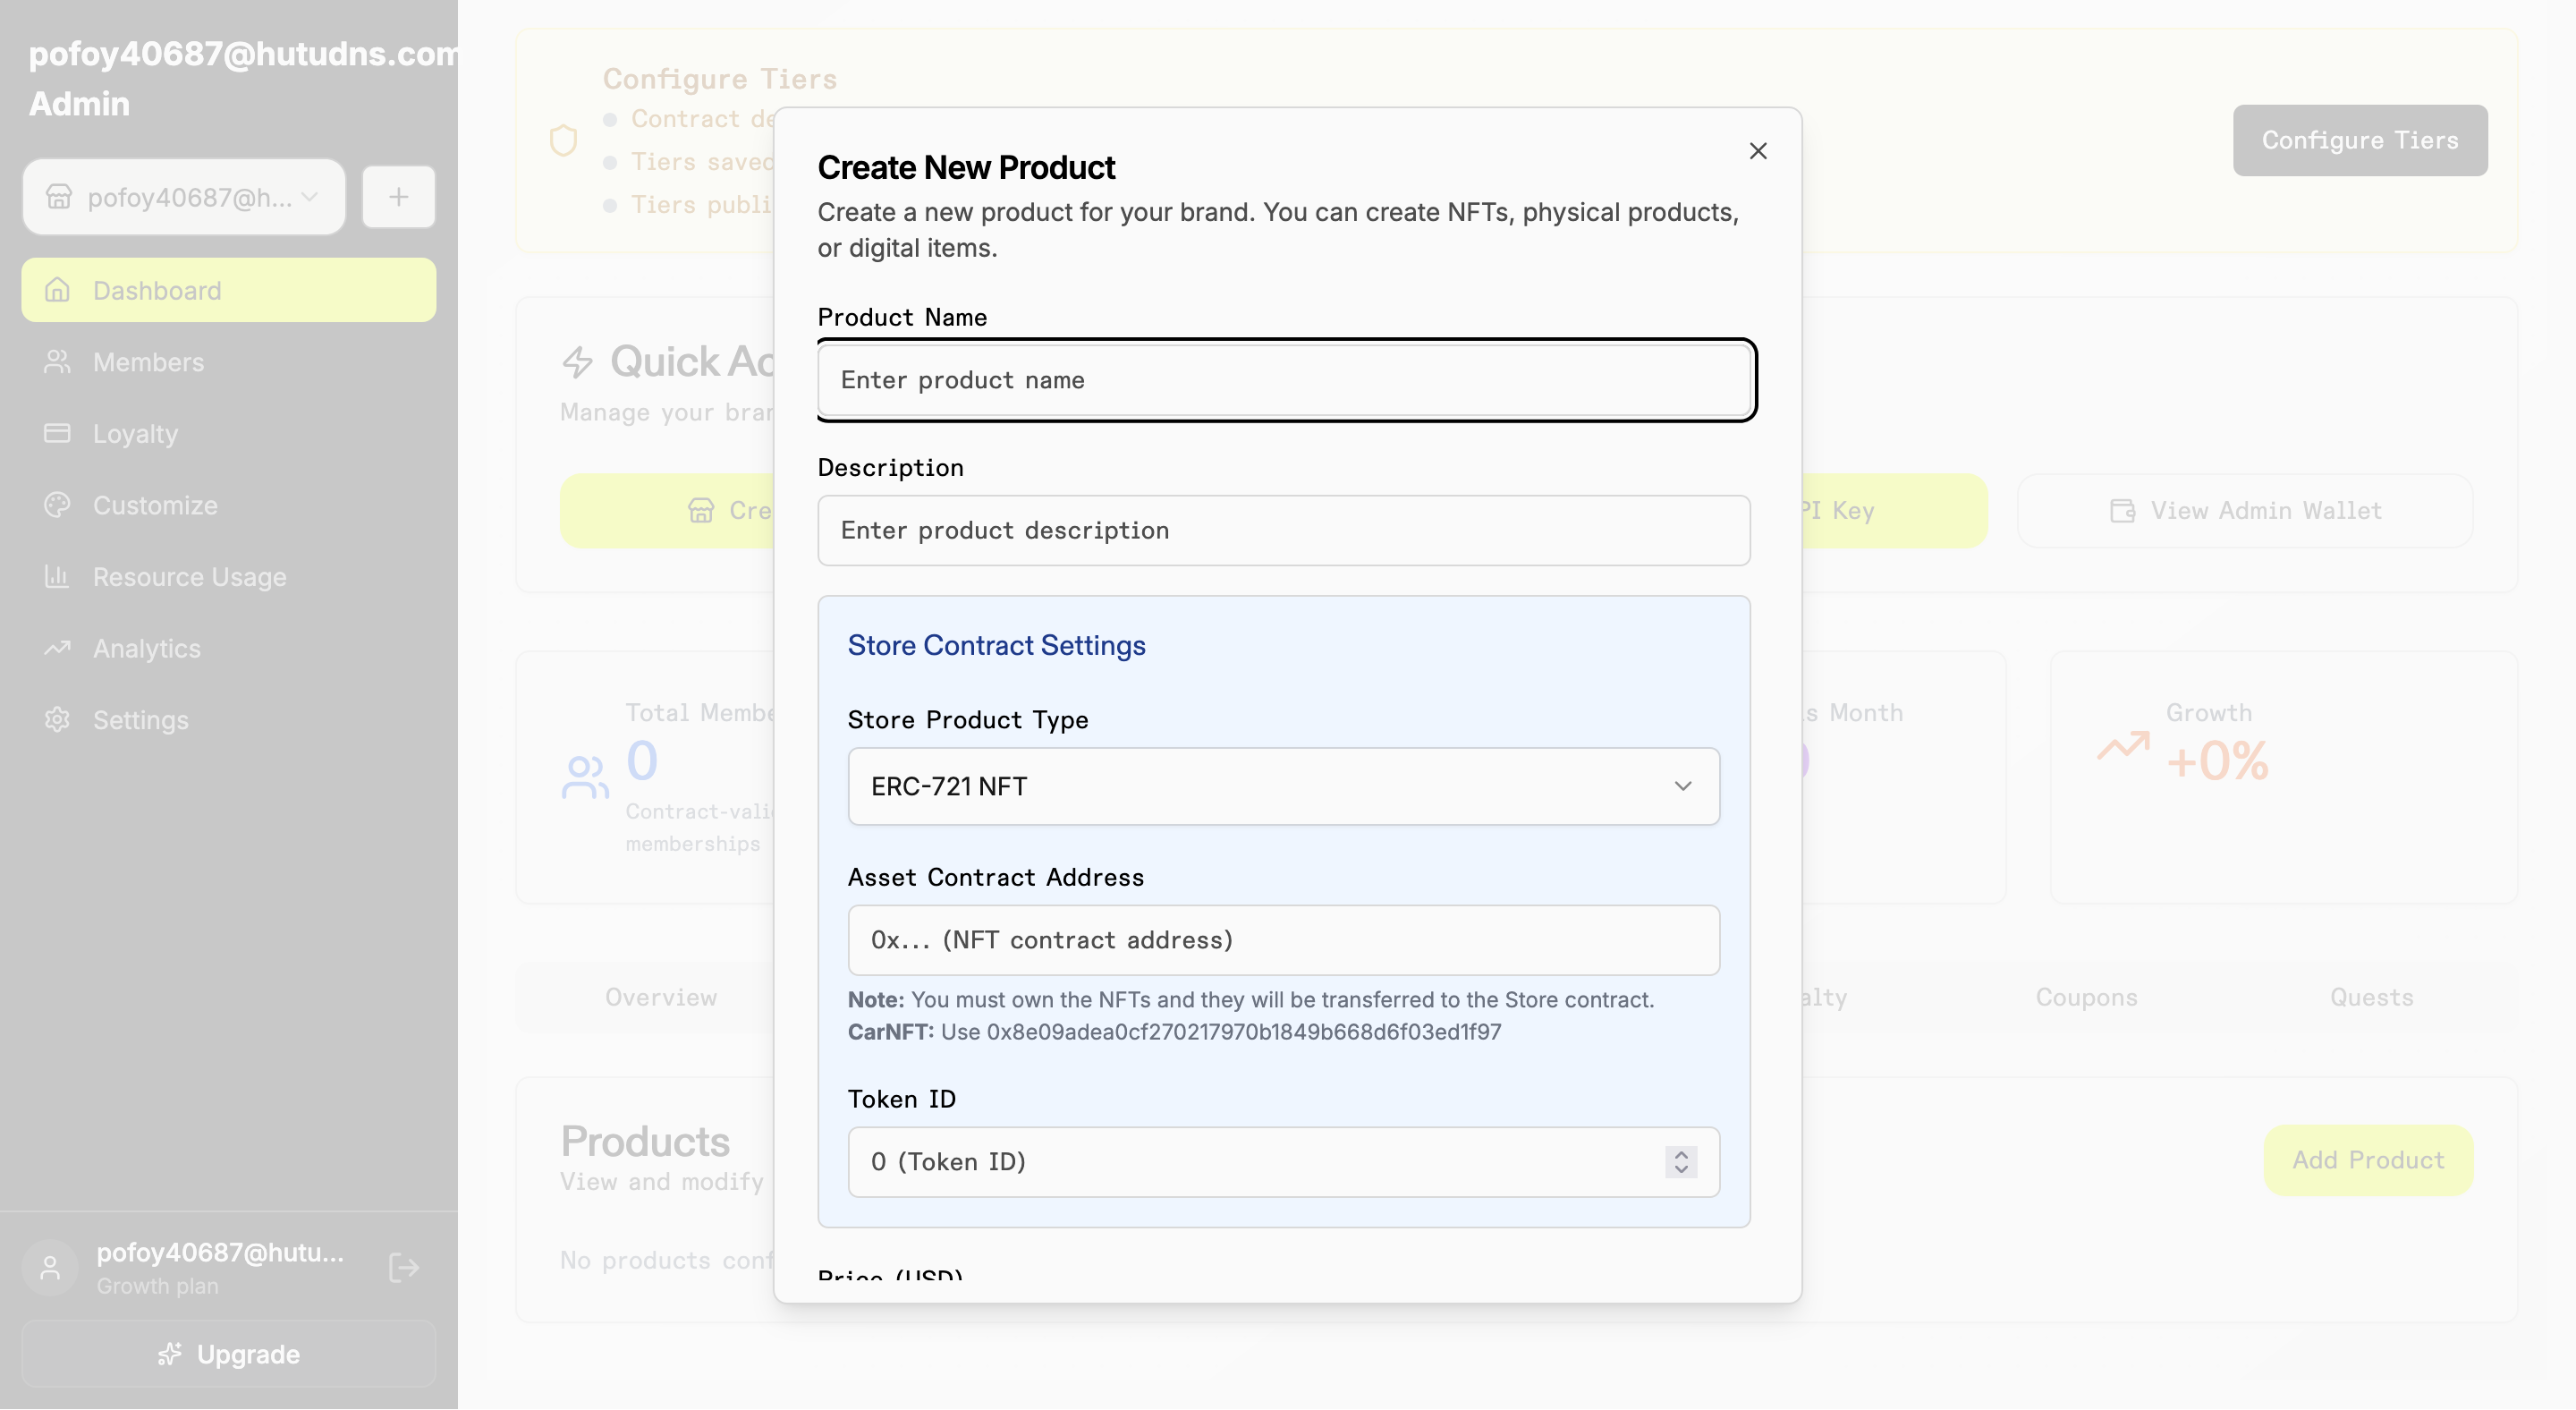Click the Resource Usage chart icon
2576x1410 pixels.
57,577
